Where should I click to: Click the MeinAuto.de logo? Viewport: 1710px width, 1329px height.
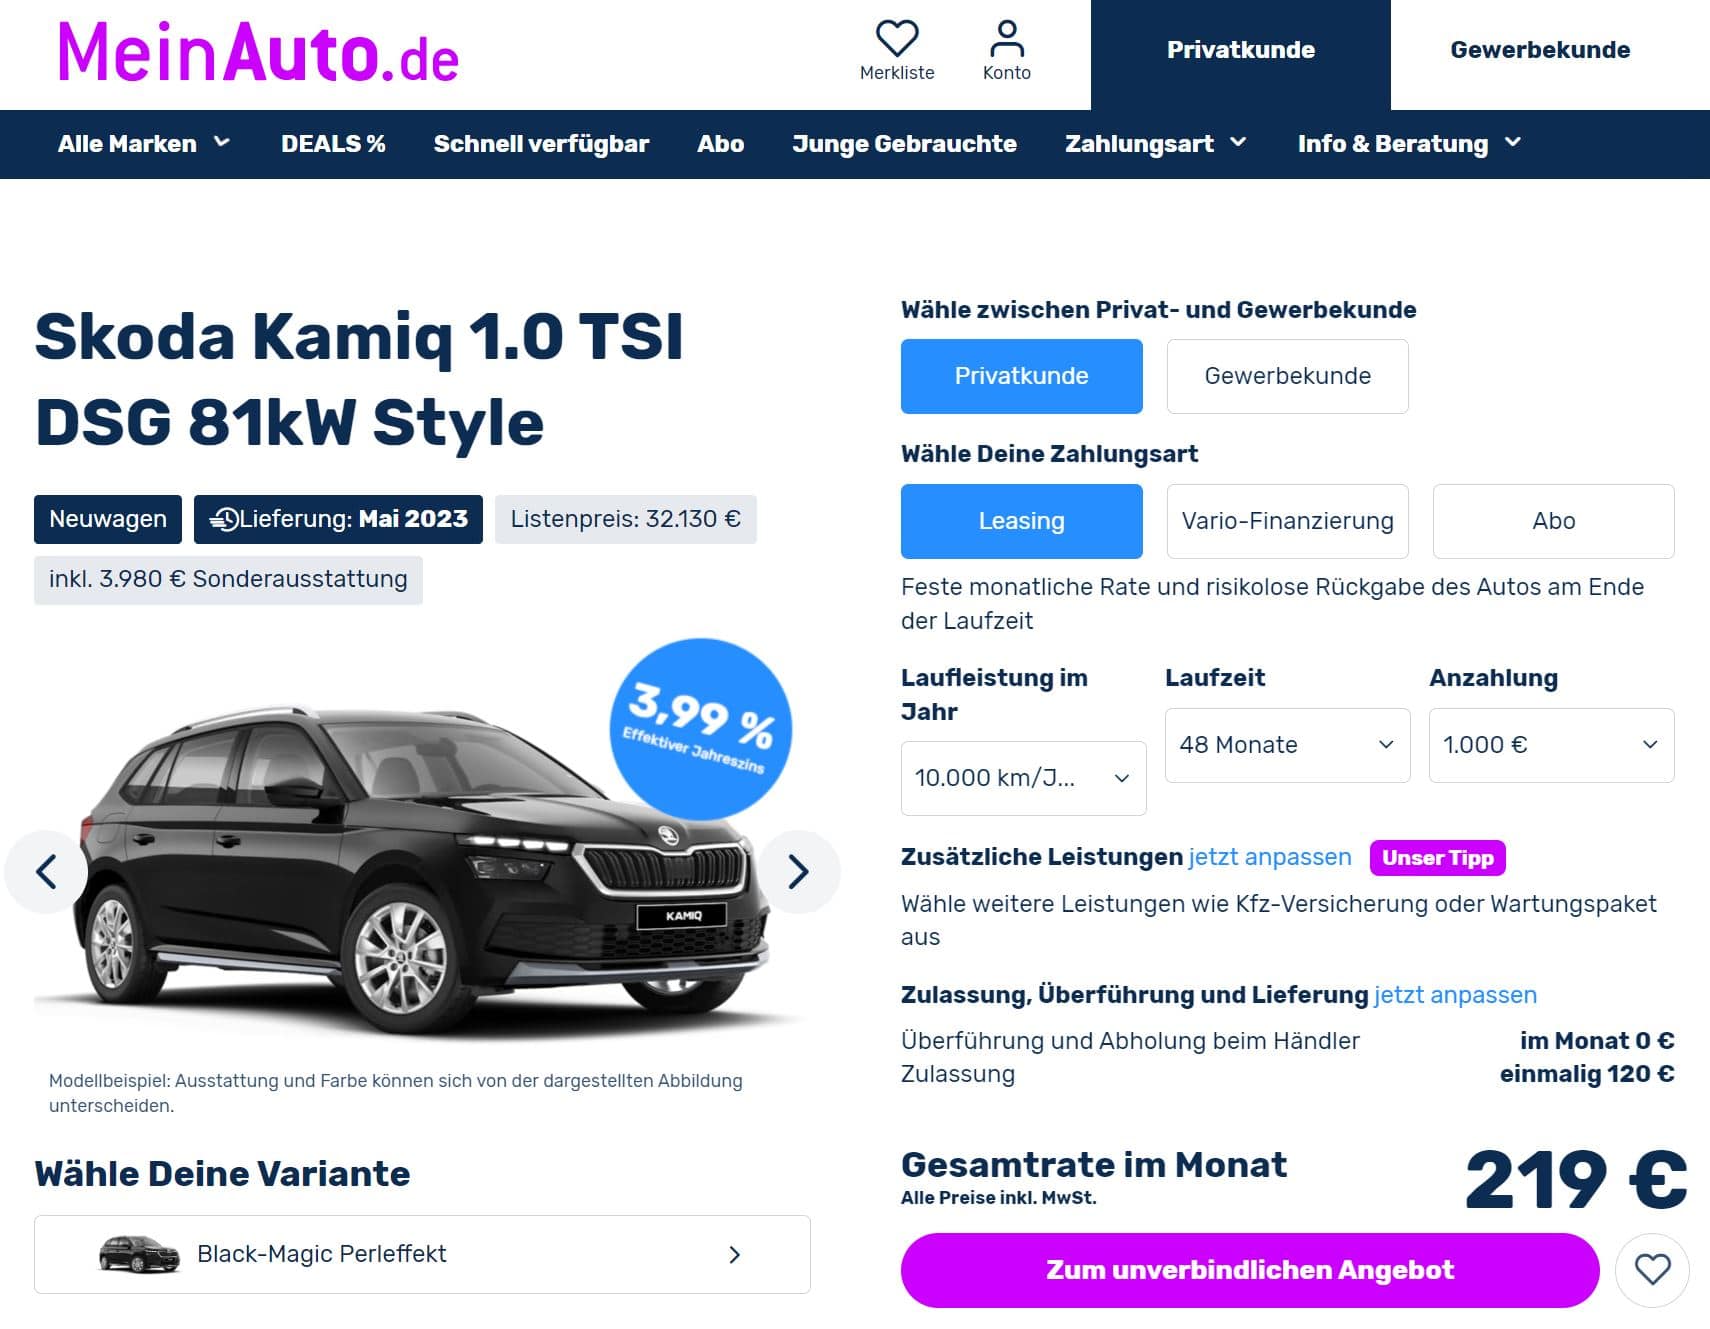click(258, 52)
